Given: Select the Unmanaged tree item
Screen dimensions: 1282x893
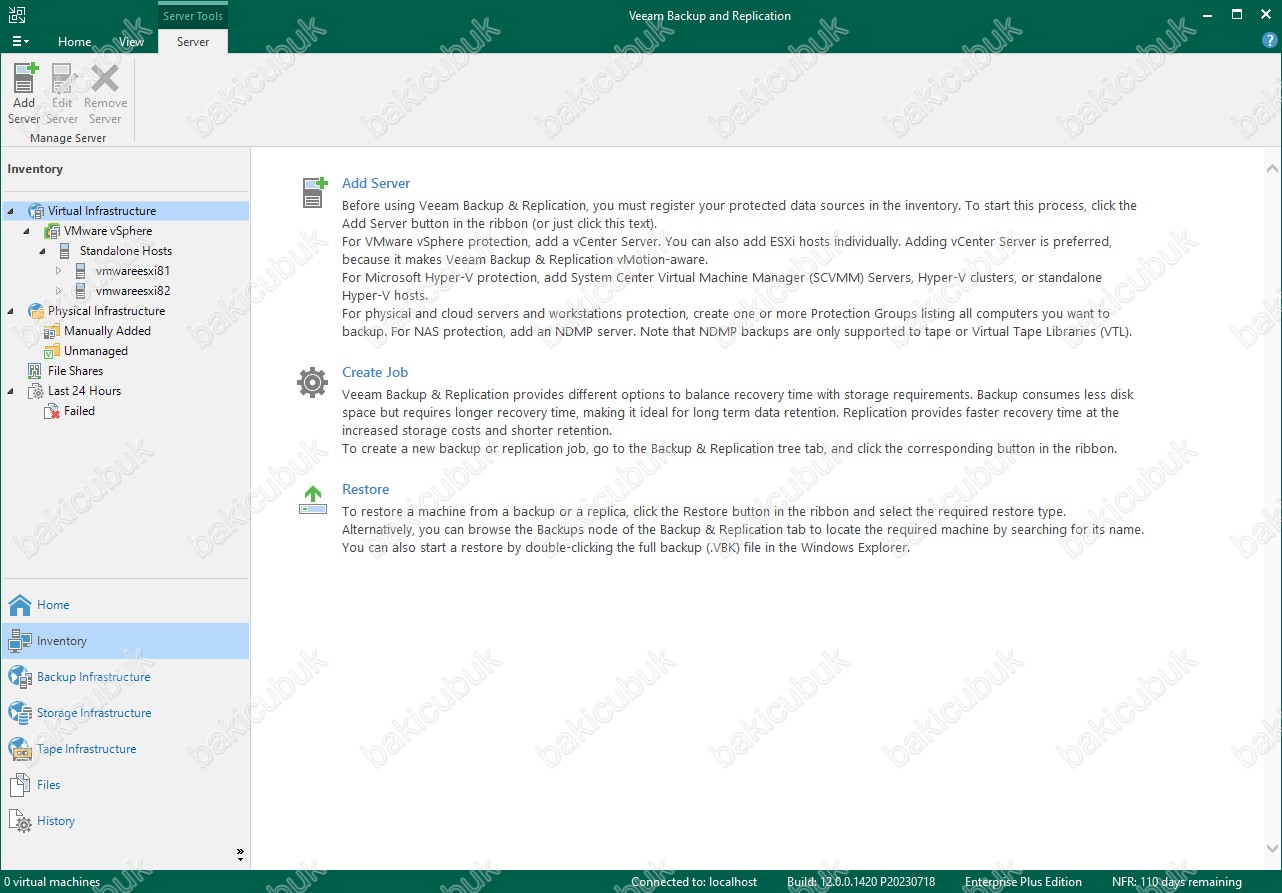Looking at the screenshot, I should tap(96, 351).
